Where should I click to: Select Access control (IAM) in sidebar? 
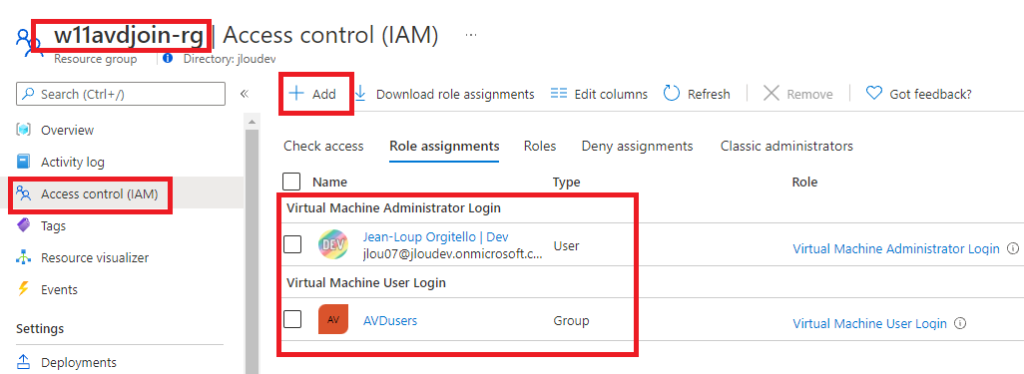coord(99,194)
